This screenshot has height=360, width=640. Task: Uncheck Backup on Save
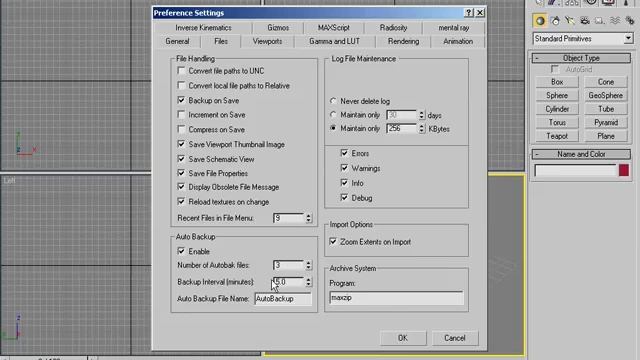(x=181, y=100)
